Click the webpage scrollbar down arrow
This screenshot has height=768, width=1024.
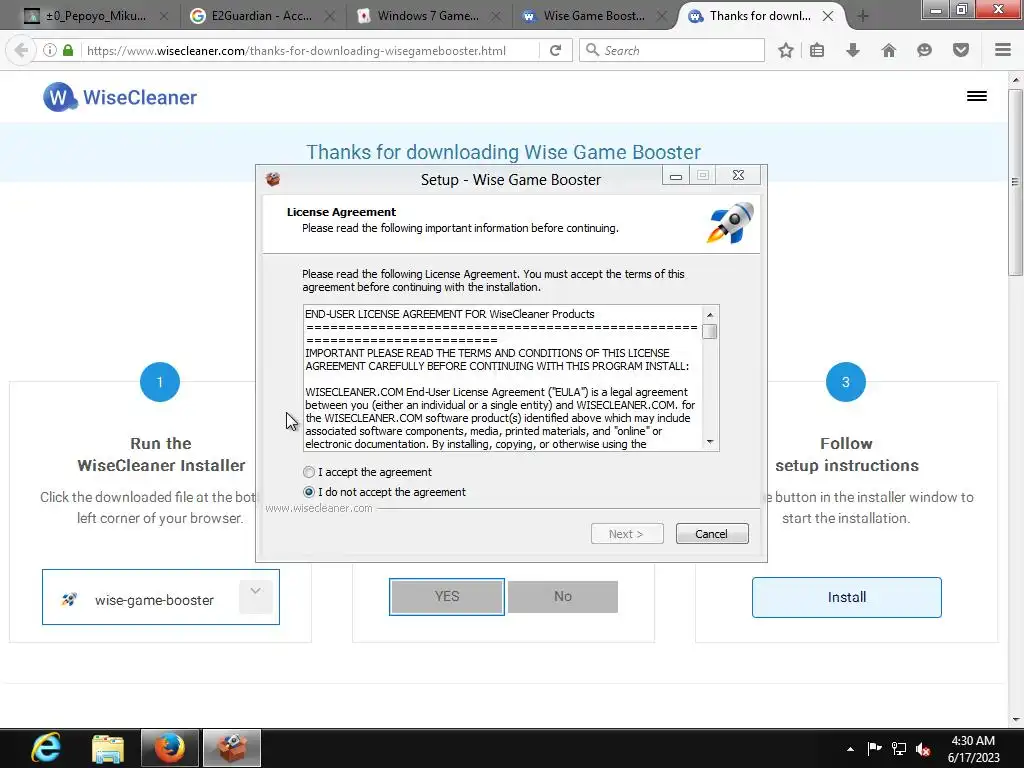[1015, 720]
